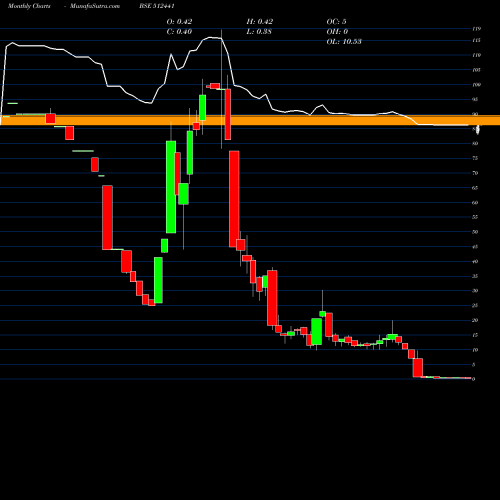Click the 45 price axis label

coord(475,247)
